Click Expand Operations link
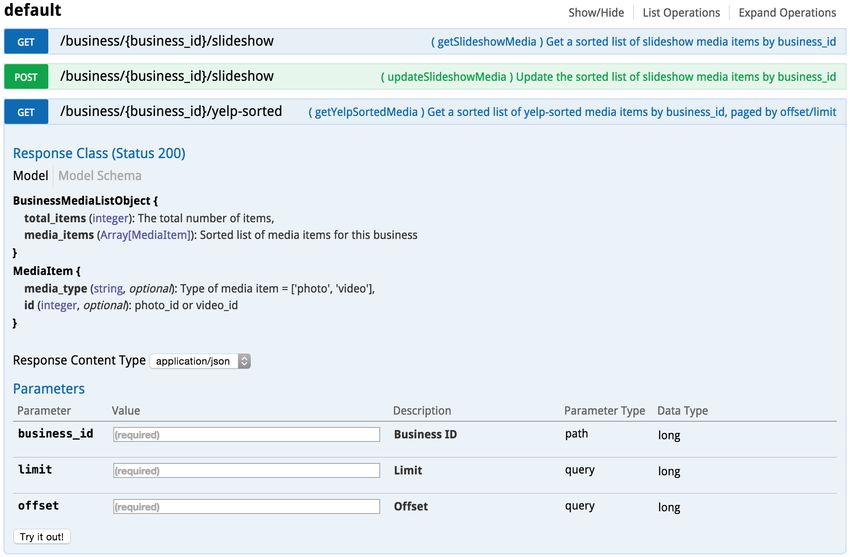 coord(787,12)
